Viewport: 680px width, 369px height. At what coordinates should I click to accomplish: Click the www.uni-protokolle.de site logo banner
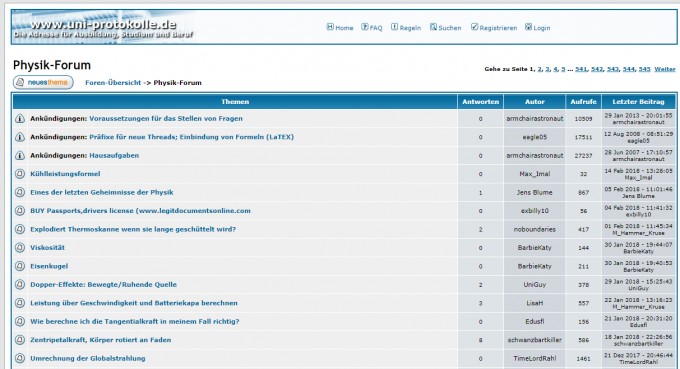103,27
